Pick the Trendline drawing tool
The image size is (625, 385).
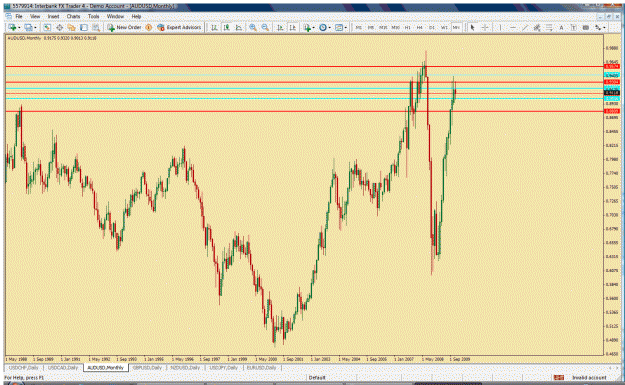point(525,28)
